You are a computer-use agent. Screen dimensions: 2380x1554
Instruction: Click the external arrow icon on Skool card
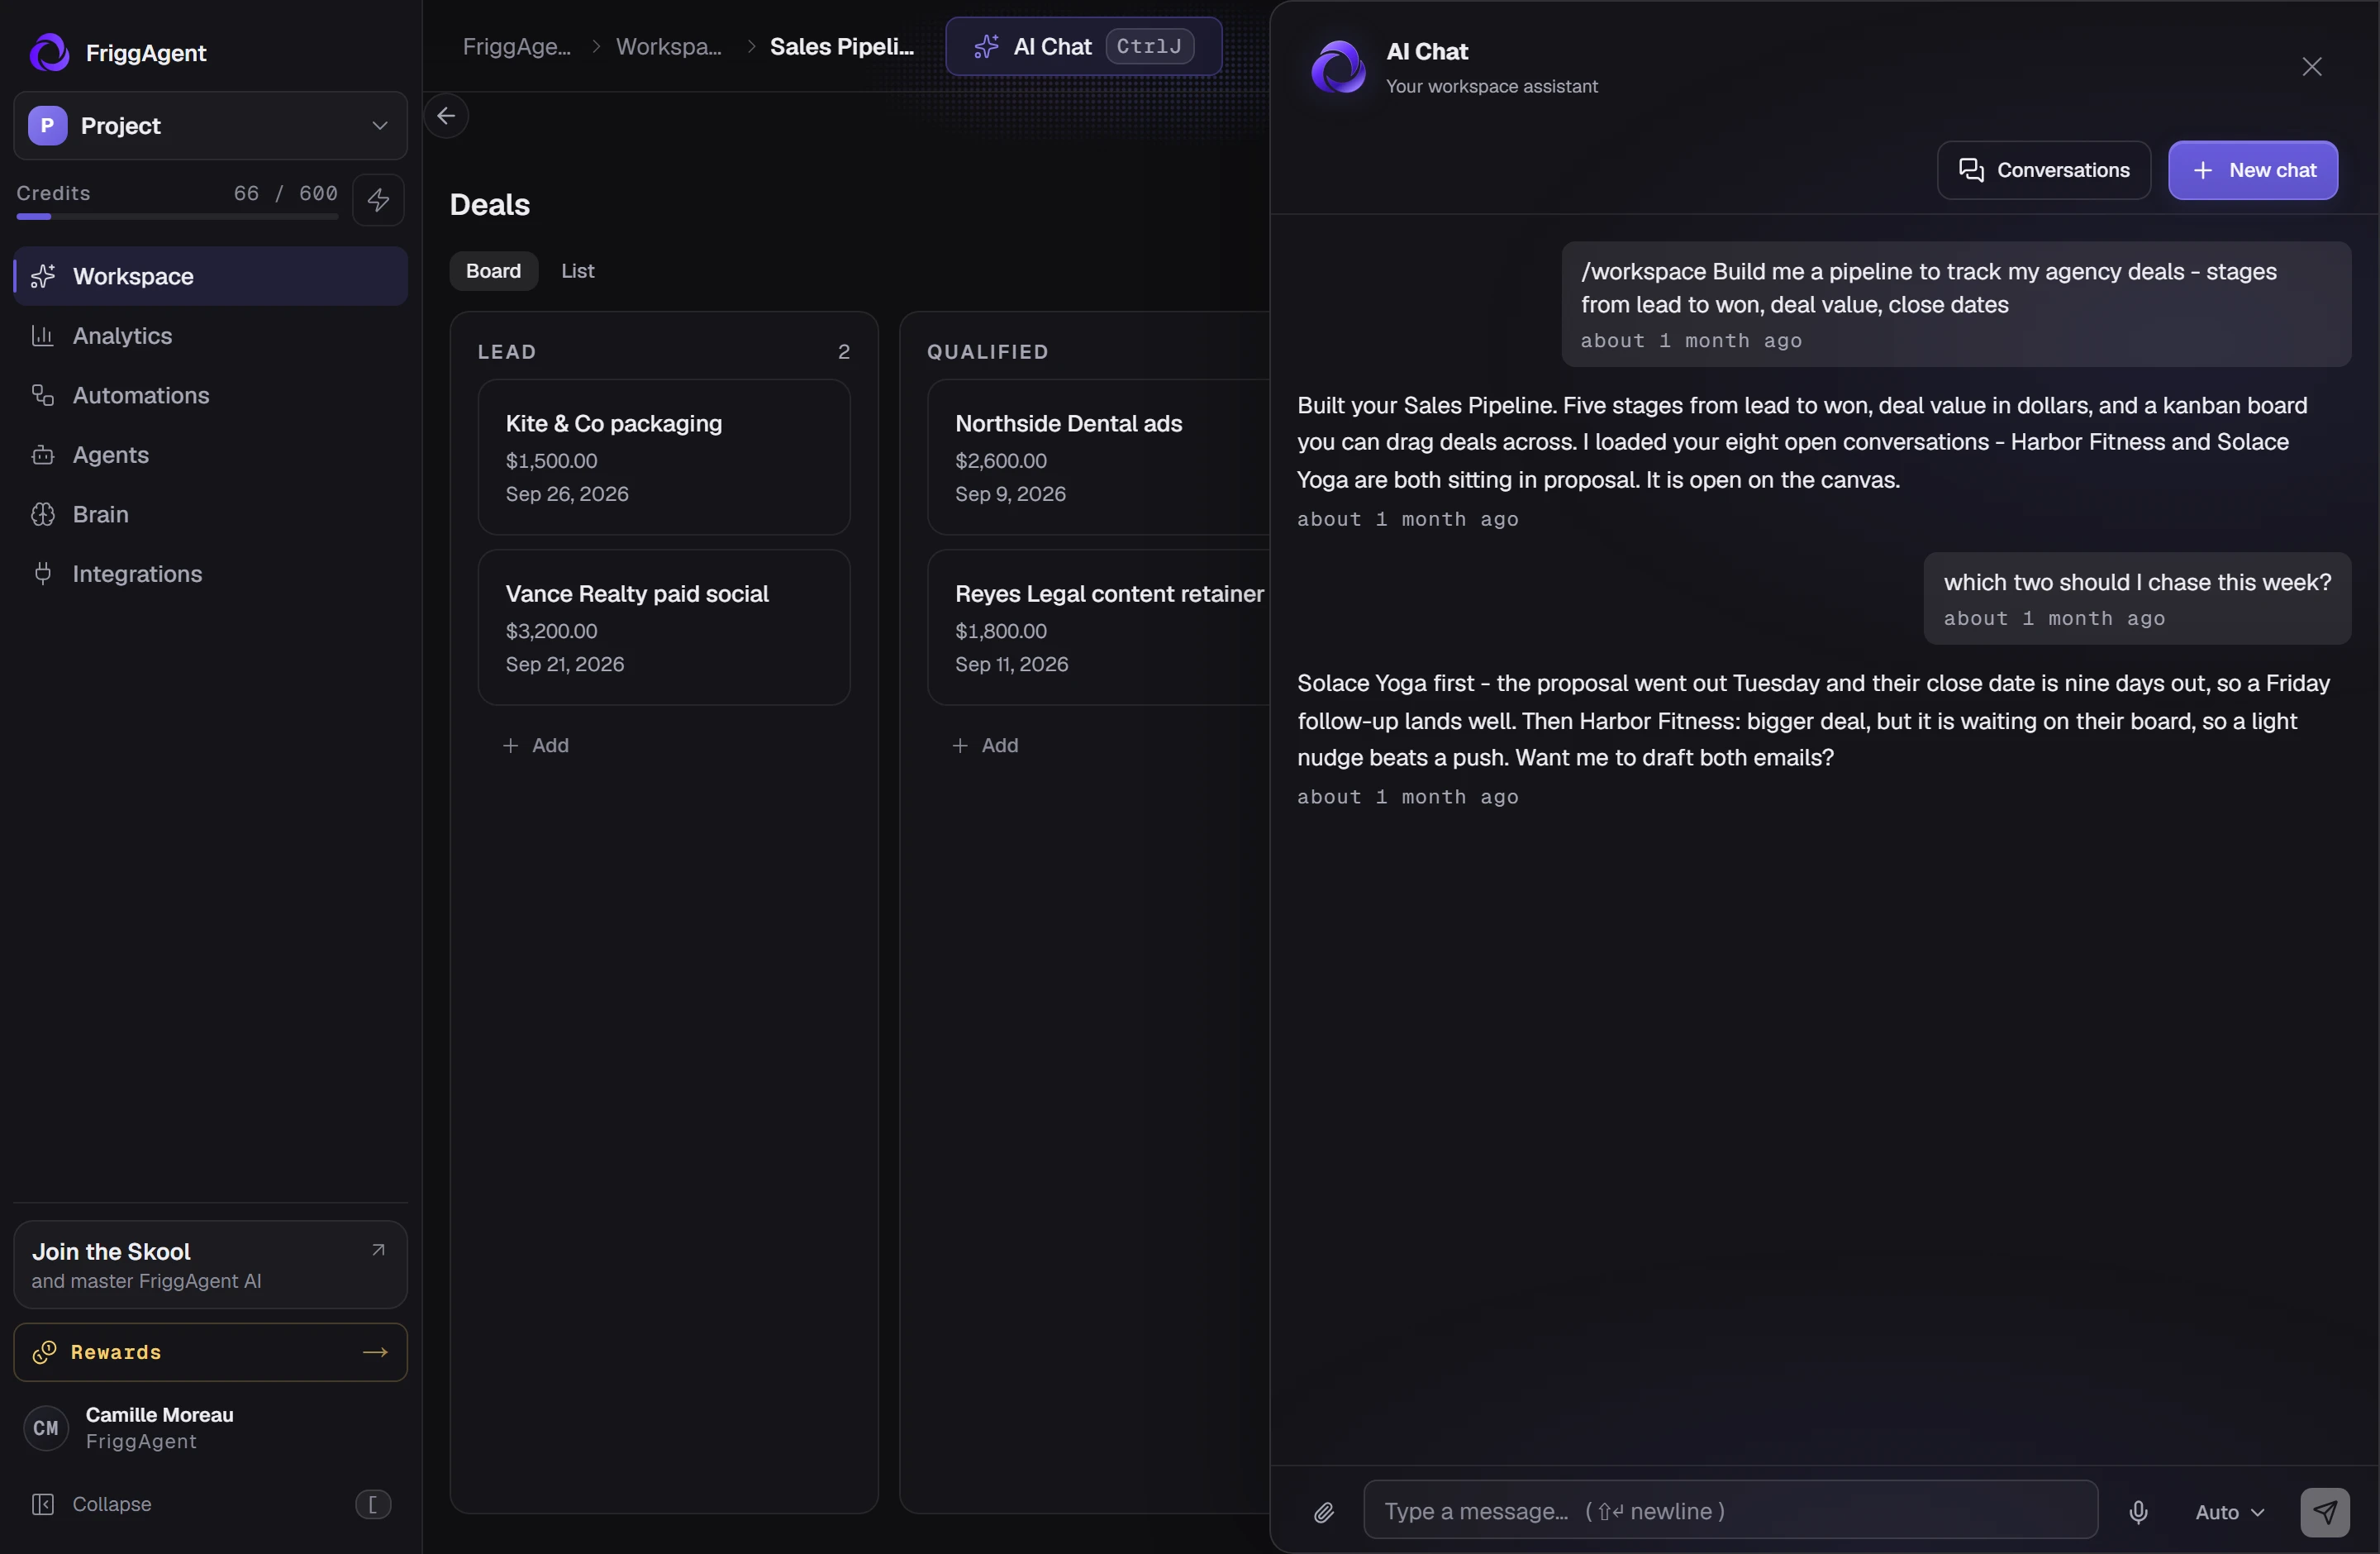click(x=378, y=1250)
